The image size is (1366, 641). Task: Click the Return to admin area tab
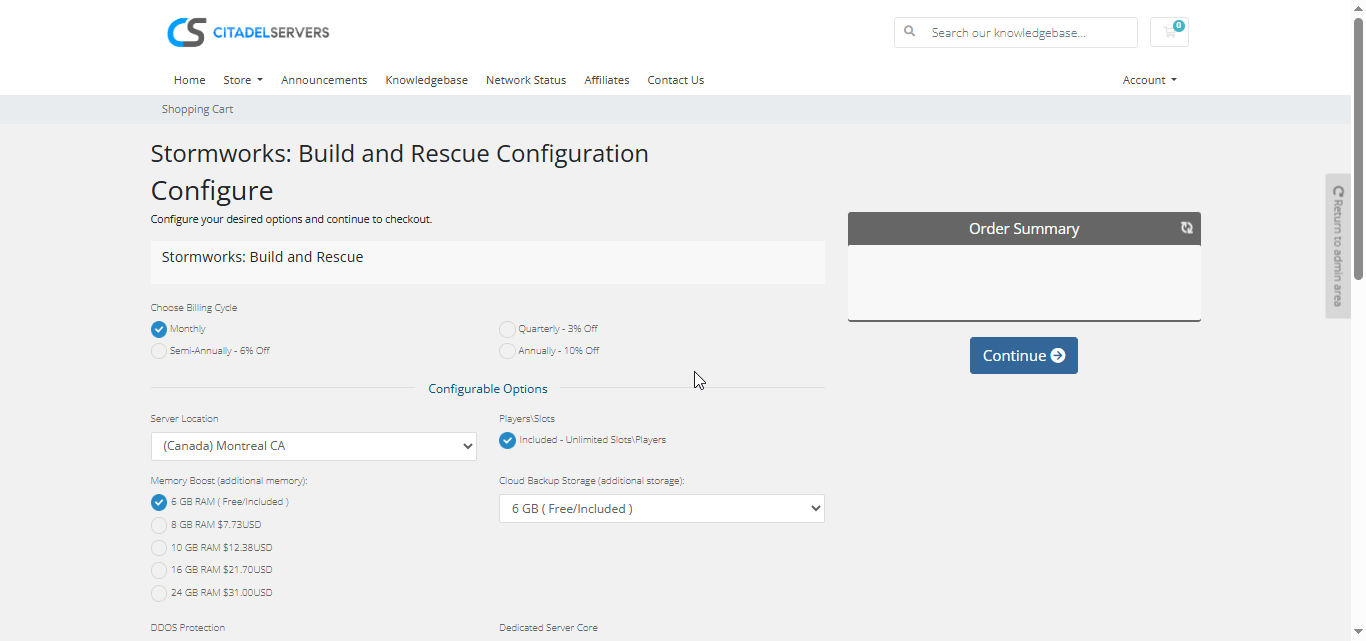(x=1338, y=246)
